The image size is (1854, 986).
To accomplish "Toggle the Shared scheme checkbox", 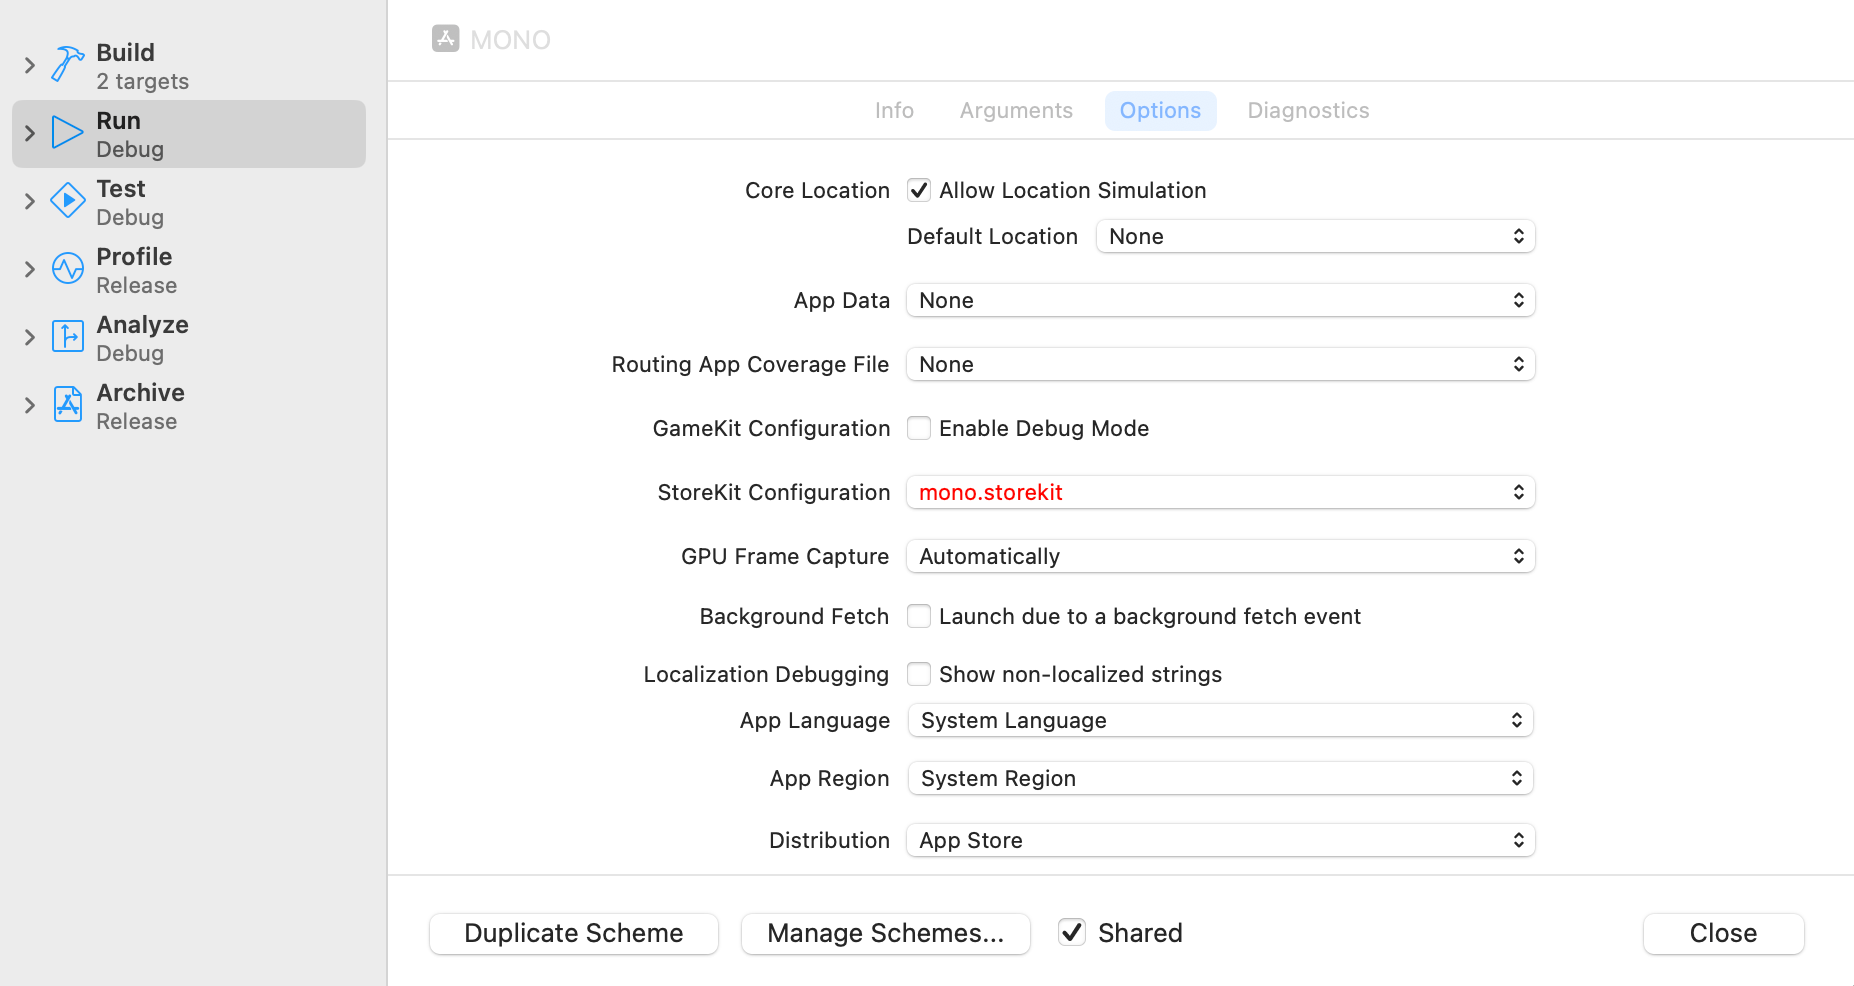I will tap(1072, 932).
